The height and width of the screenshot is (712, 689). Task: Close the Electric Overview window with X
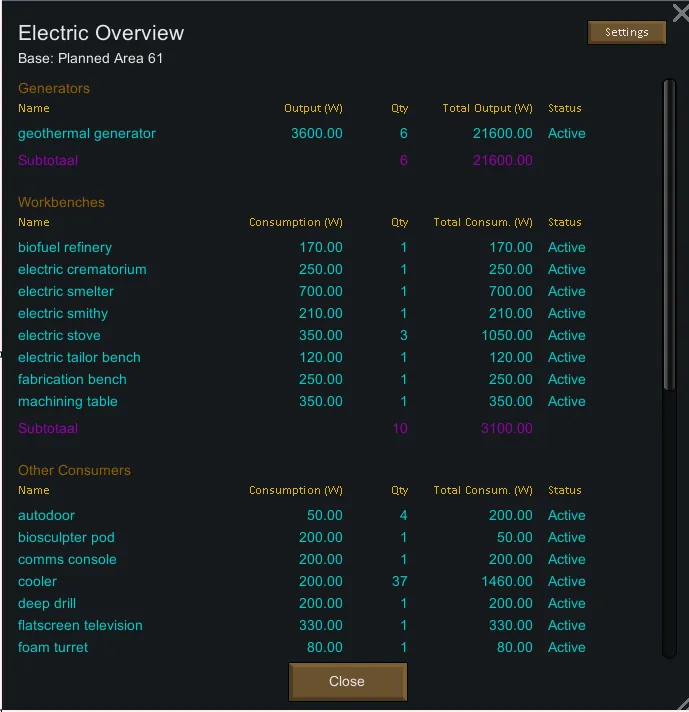[680, 13]
